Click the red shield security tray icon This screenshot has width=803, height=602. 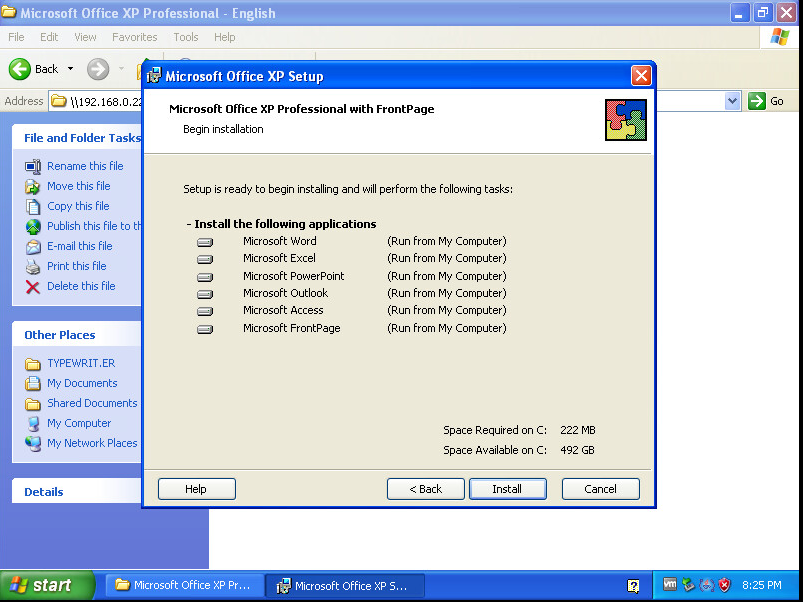tap(725, 585)
